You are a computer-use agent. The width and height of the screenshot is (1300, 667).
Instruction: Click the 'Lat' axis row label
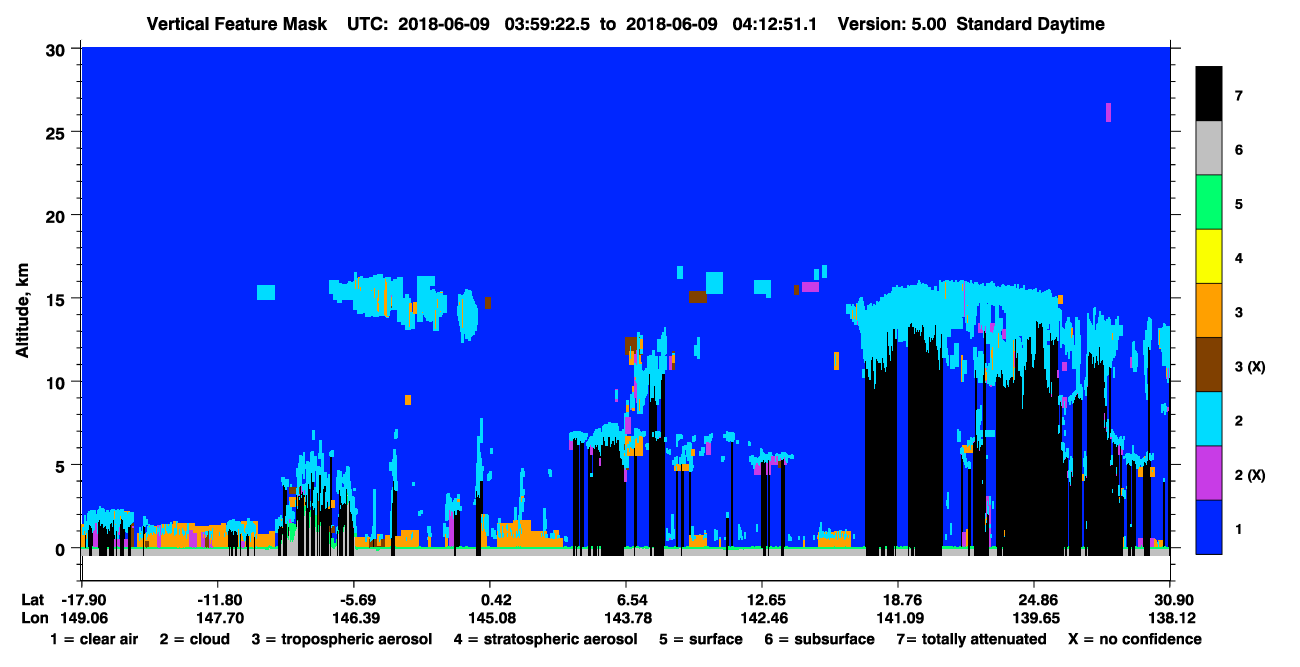point(33,600)
